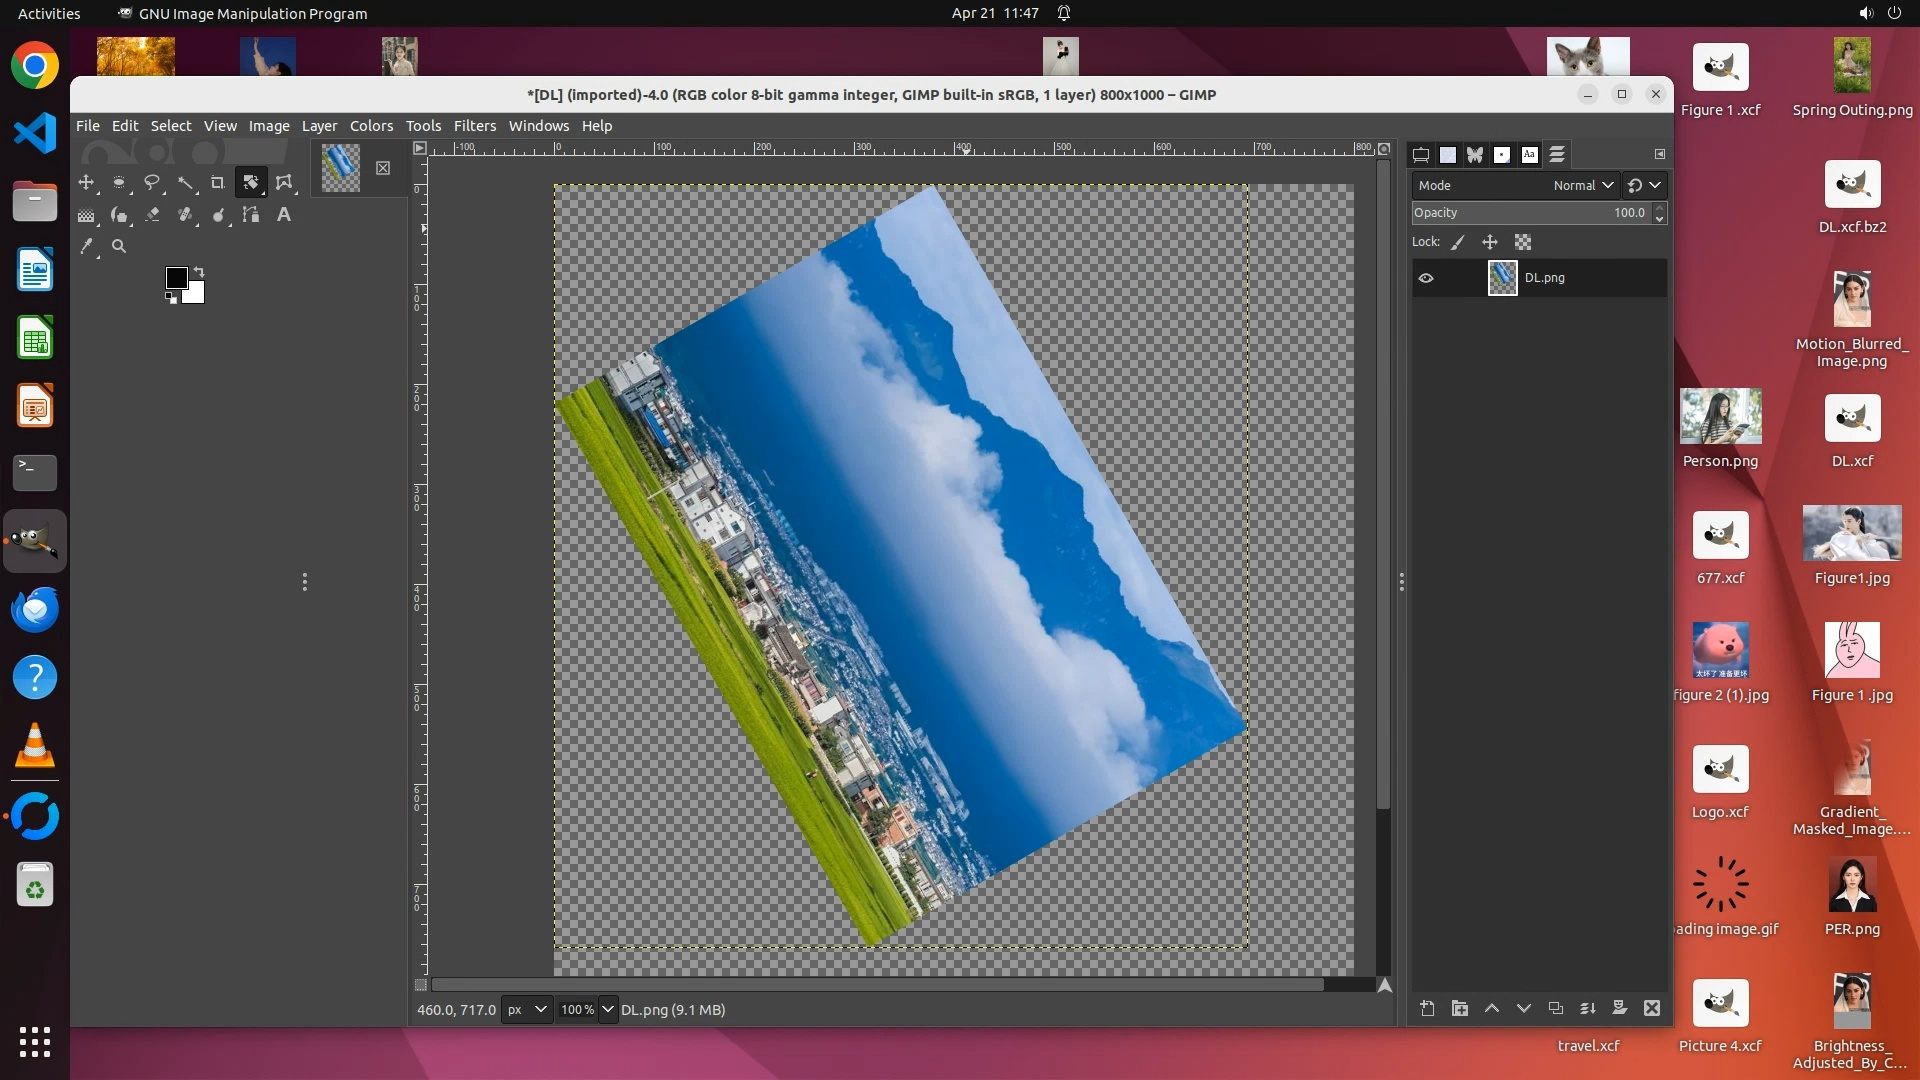Toggle lock pixels brush icon
Image resolution: width=1920 pixels, height=1080 pixels.
tap(1458, 242)
